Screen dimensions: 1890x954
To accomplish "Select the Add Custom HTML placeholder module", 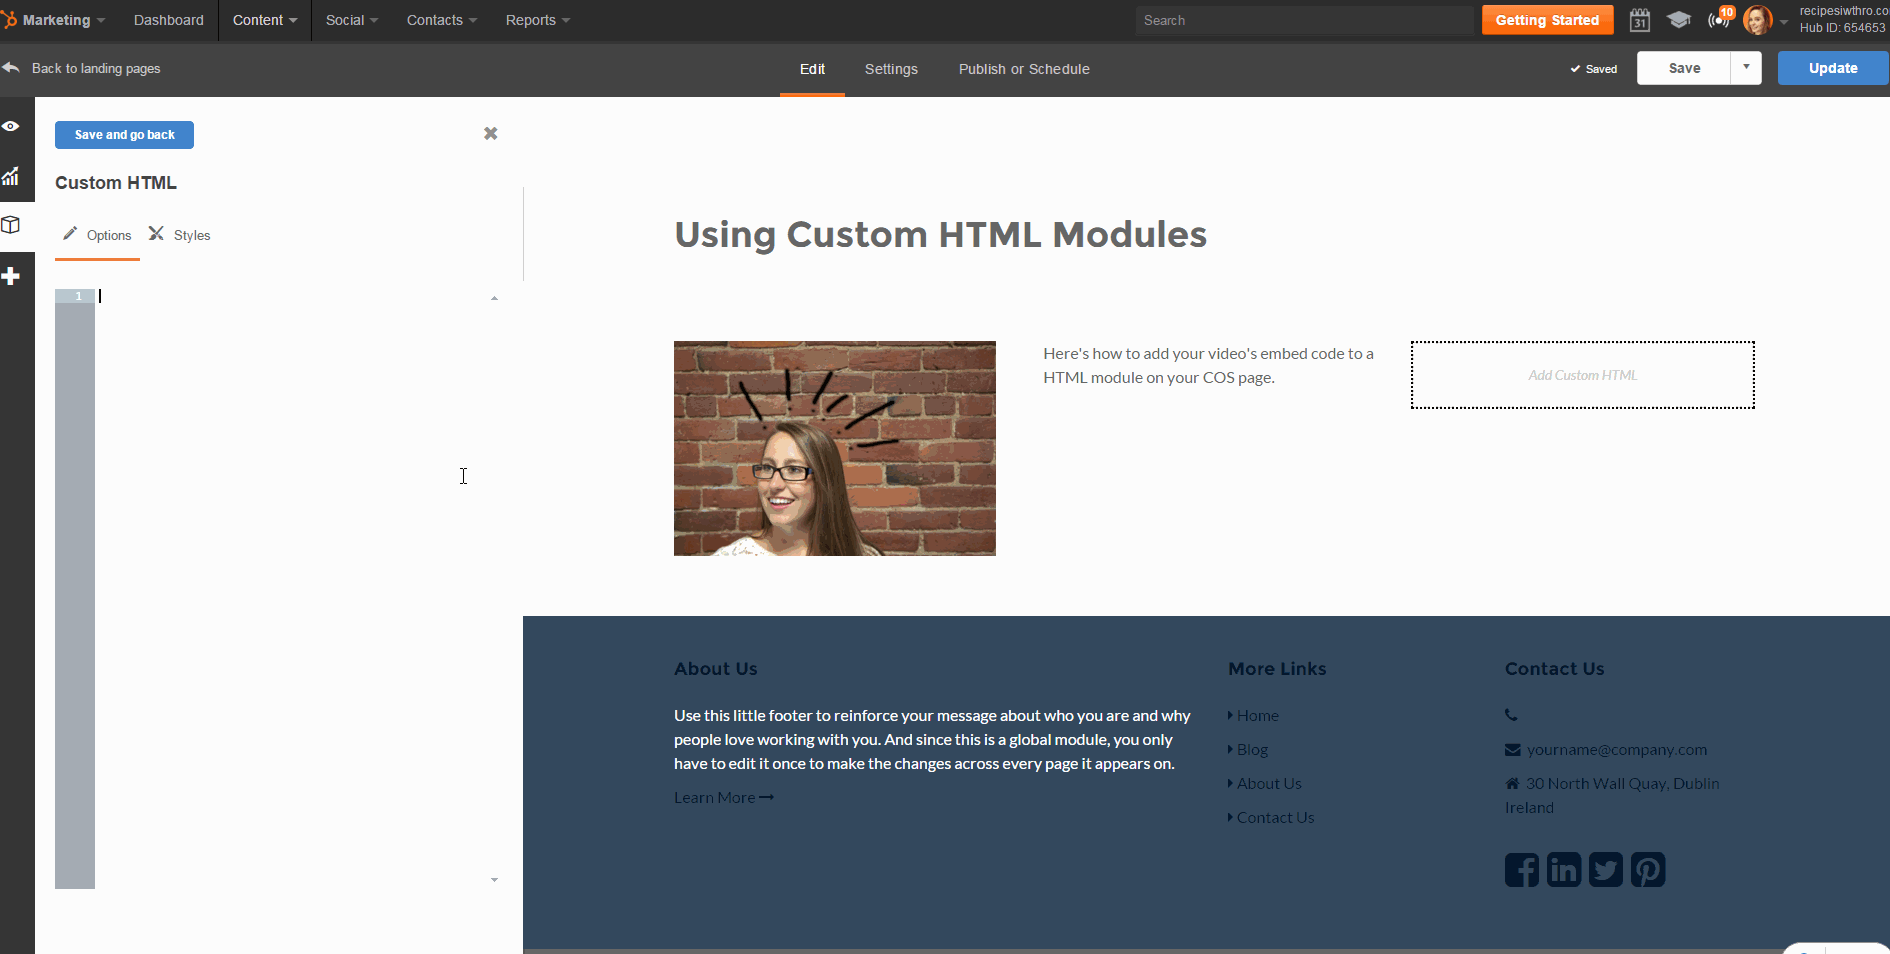I will coord(1582,375).
